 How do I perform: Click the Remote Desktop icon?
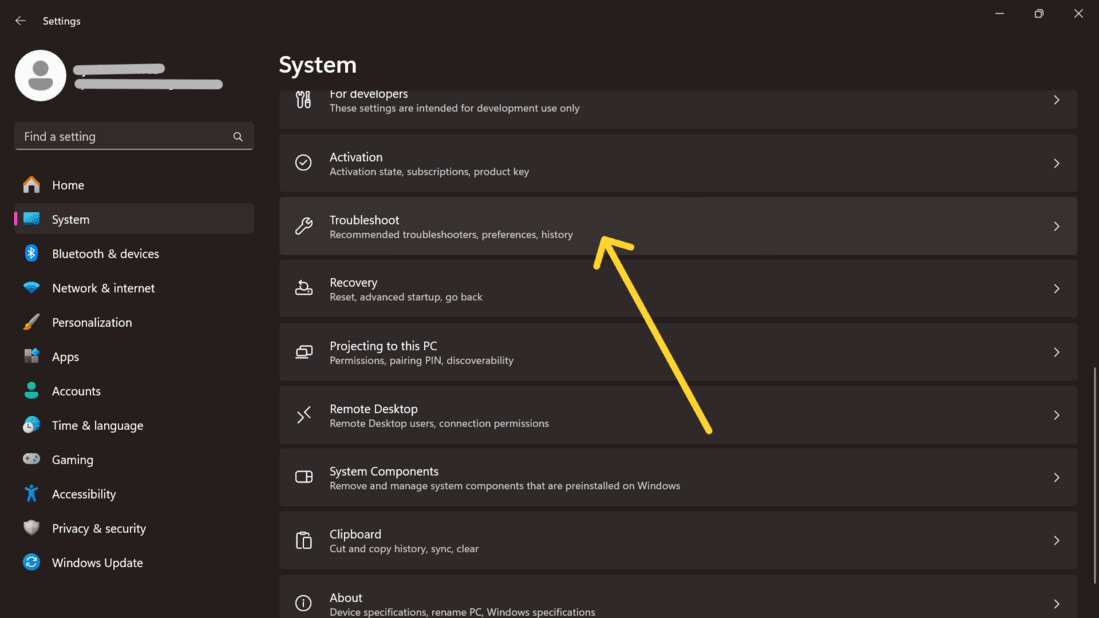(x=304, y=415)
